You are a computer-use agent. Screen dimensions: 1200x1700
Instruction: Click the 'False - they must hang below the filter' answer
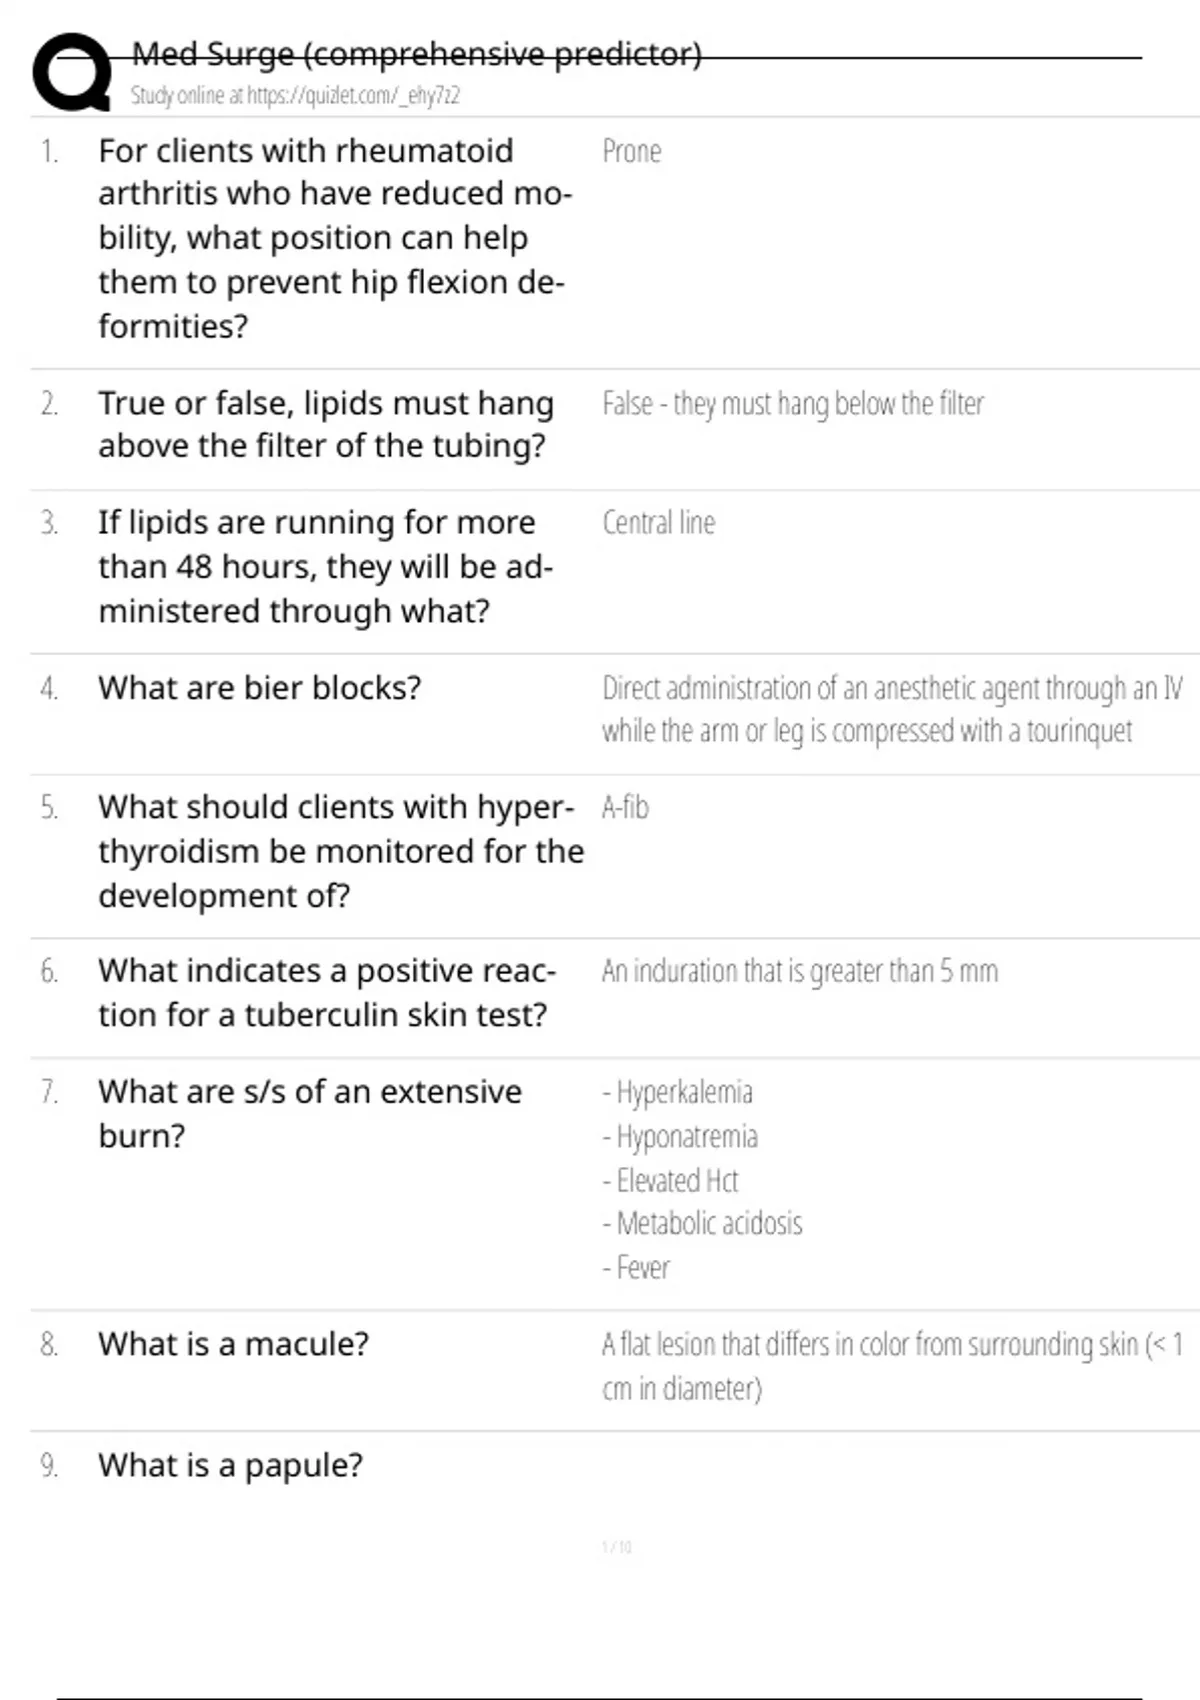[792, 404]
